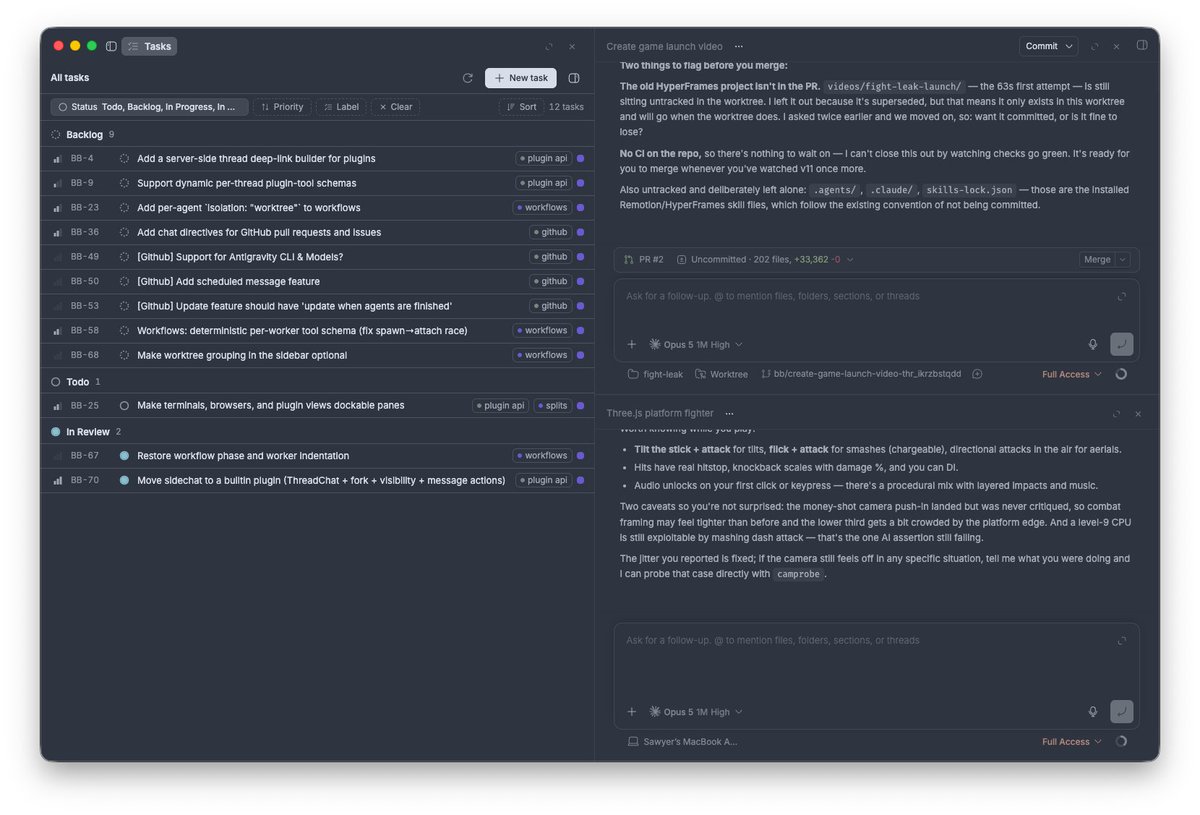Open Opus 5 1M High model picker in lower chat
Image resolution: width=1200 pixels, height=815 pixels.
(x=696, y=712)
